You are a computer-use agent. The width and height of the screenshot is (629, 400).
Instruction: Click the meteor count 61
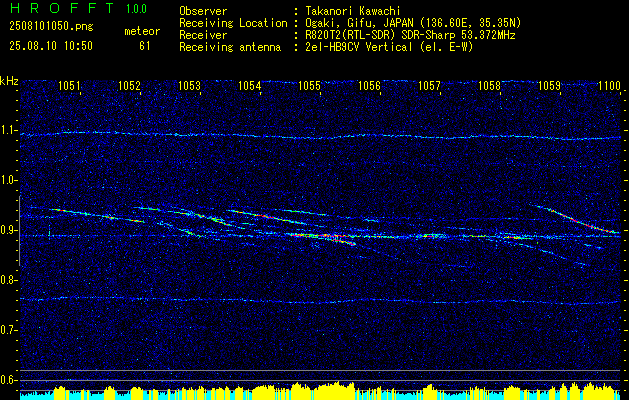point(145,46)
